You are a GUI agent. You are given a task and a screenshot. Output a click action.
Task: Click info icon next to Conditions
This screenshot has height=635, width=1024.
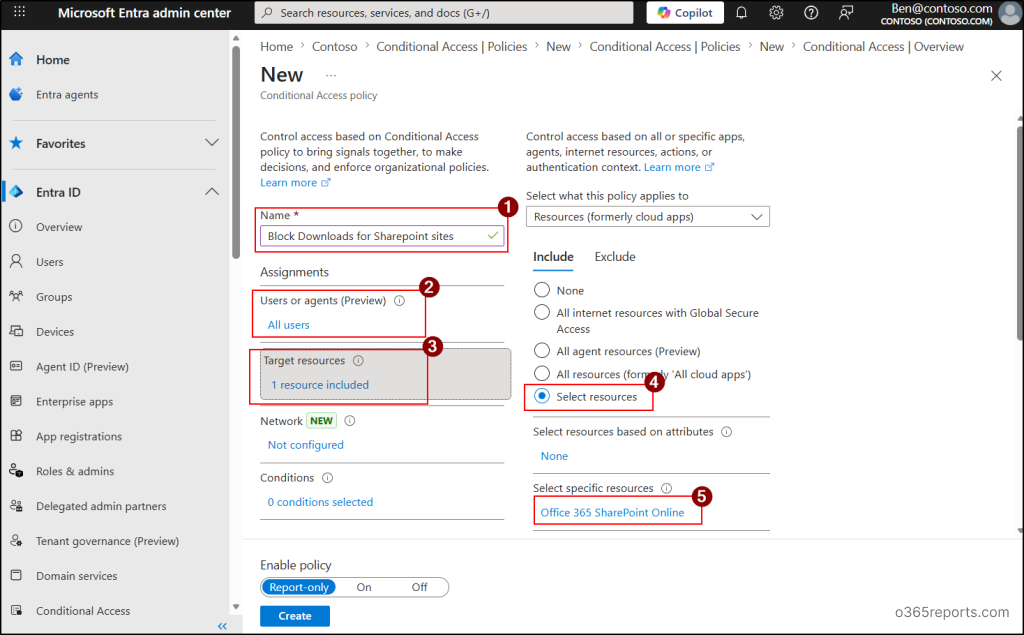pos(328,478)
